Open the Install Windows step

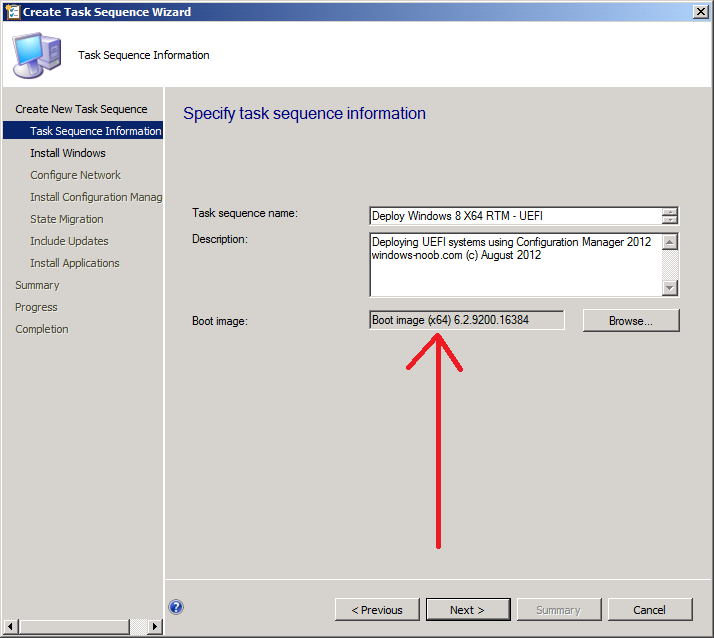click(x=68, y=153)
